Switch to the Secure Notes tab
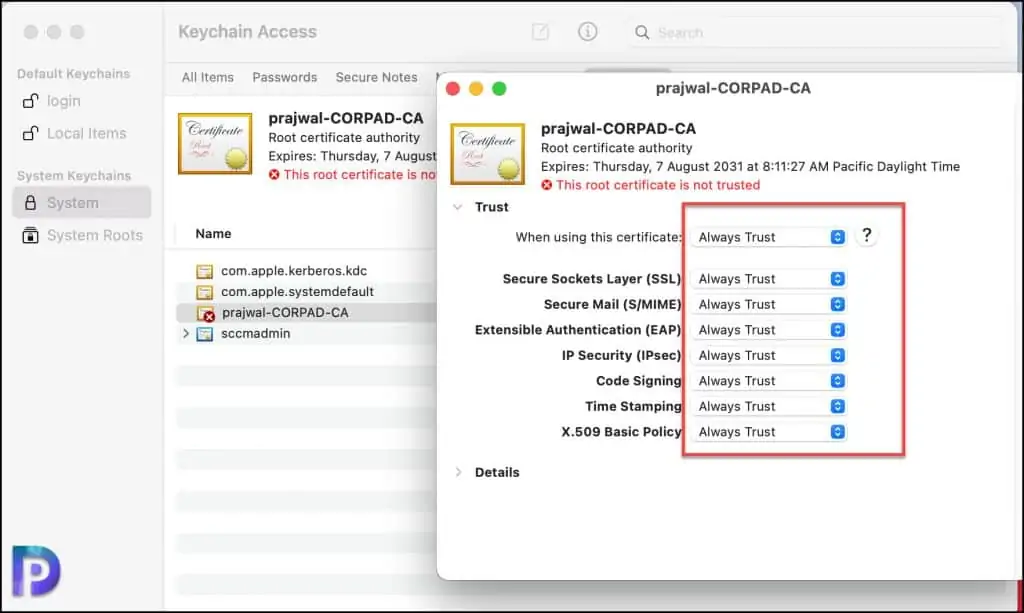This screenshot has width=1024, height=613. (376, 77)
